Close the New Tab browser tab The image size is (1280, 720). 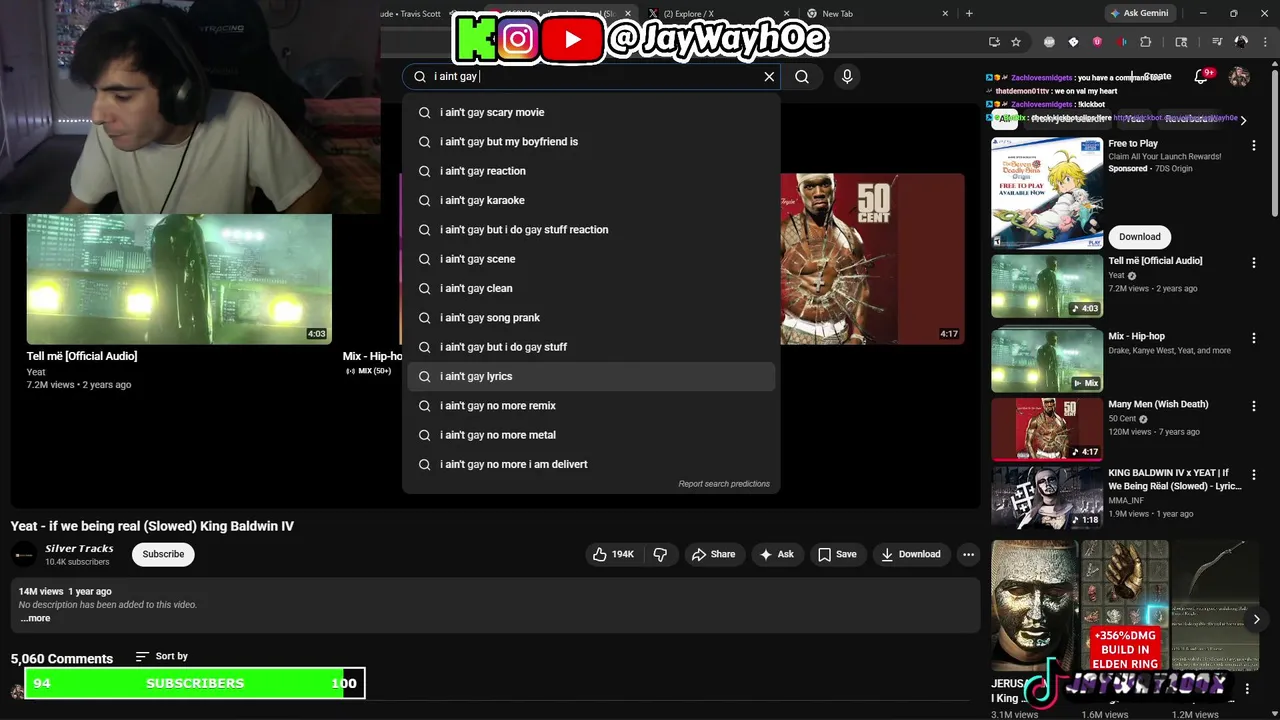pos(945,13)
